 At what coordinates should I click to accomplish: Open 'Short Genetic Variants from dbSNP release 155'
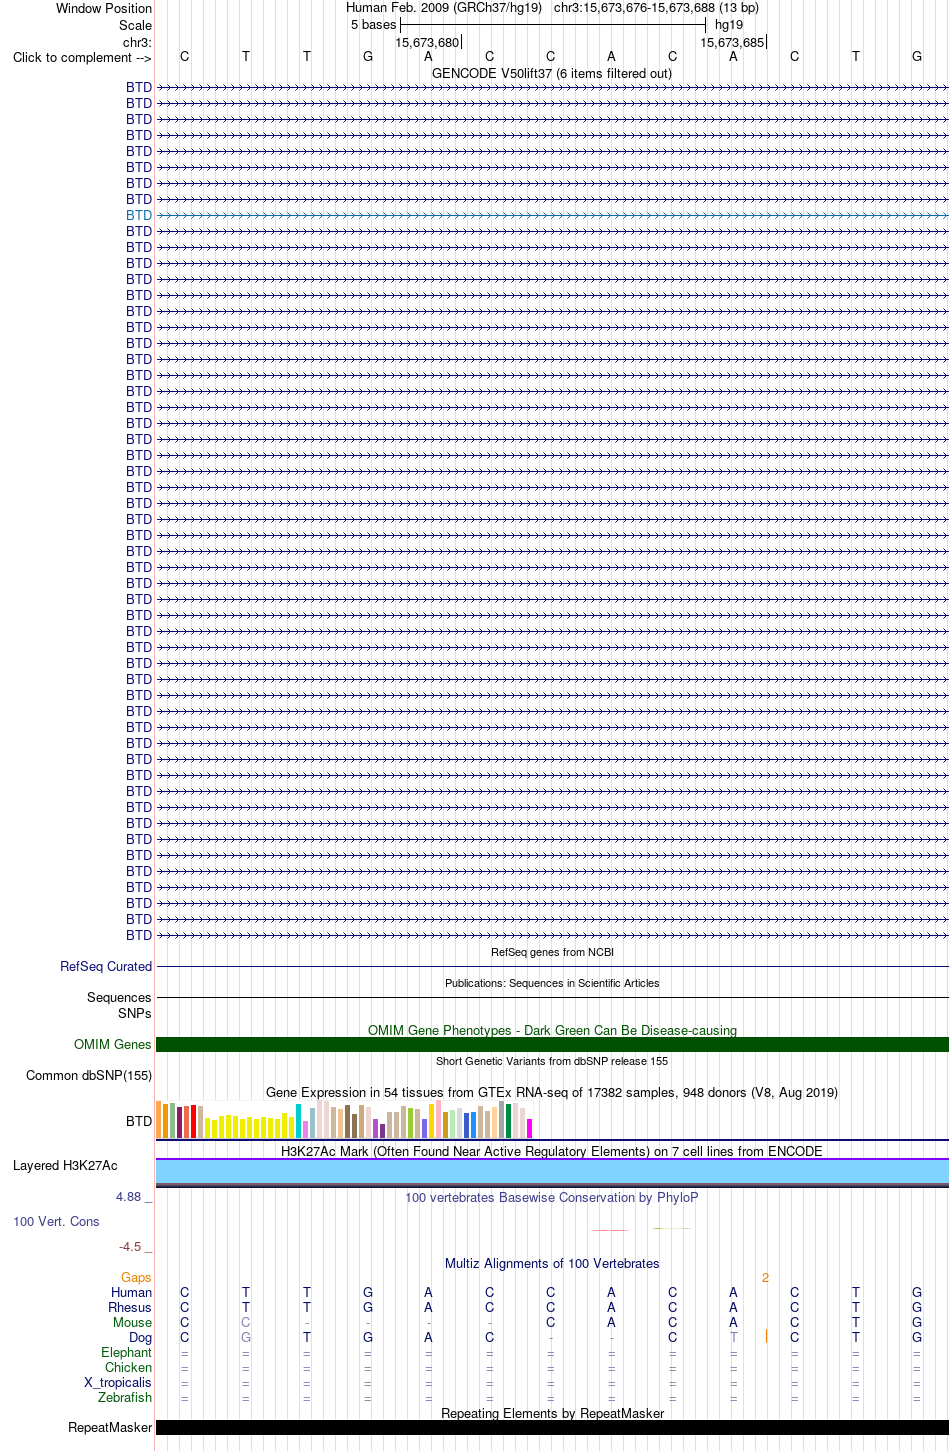point(552,1061)
